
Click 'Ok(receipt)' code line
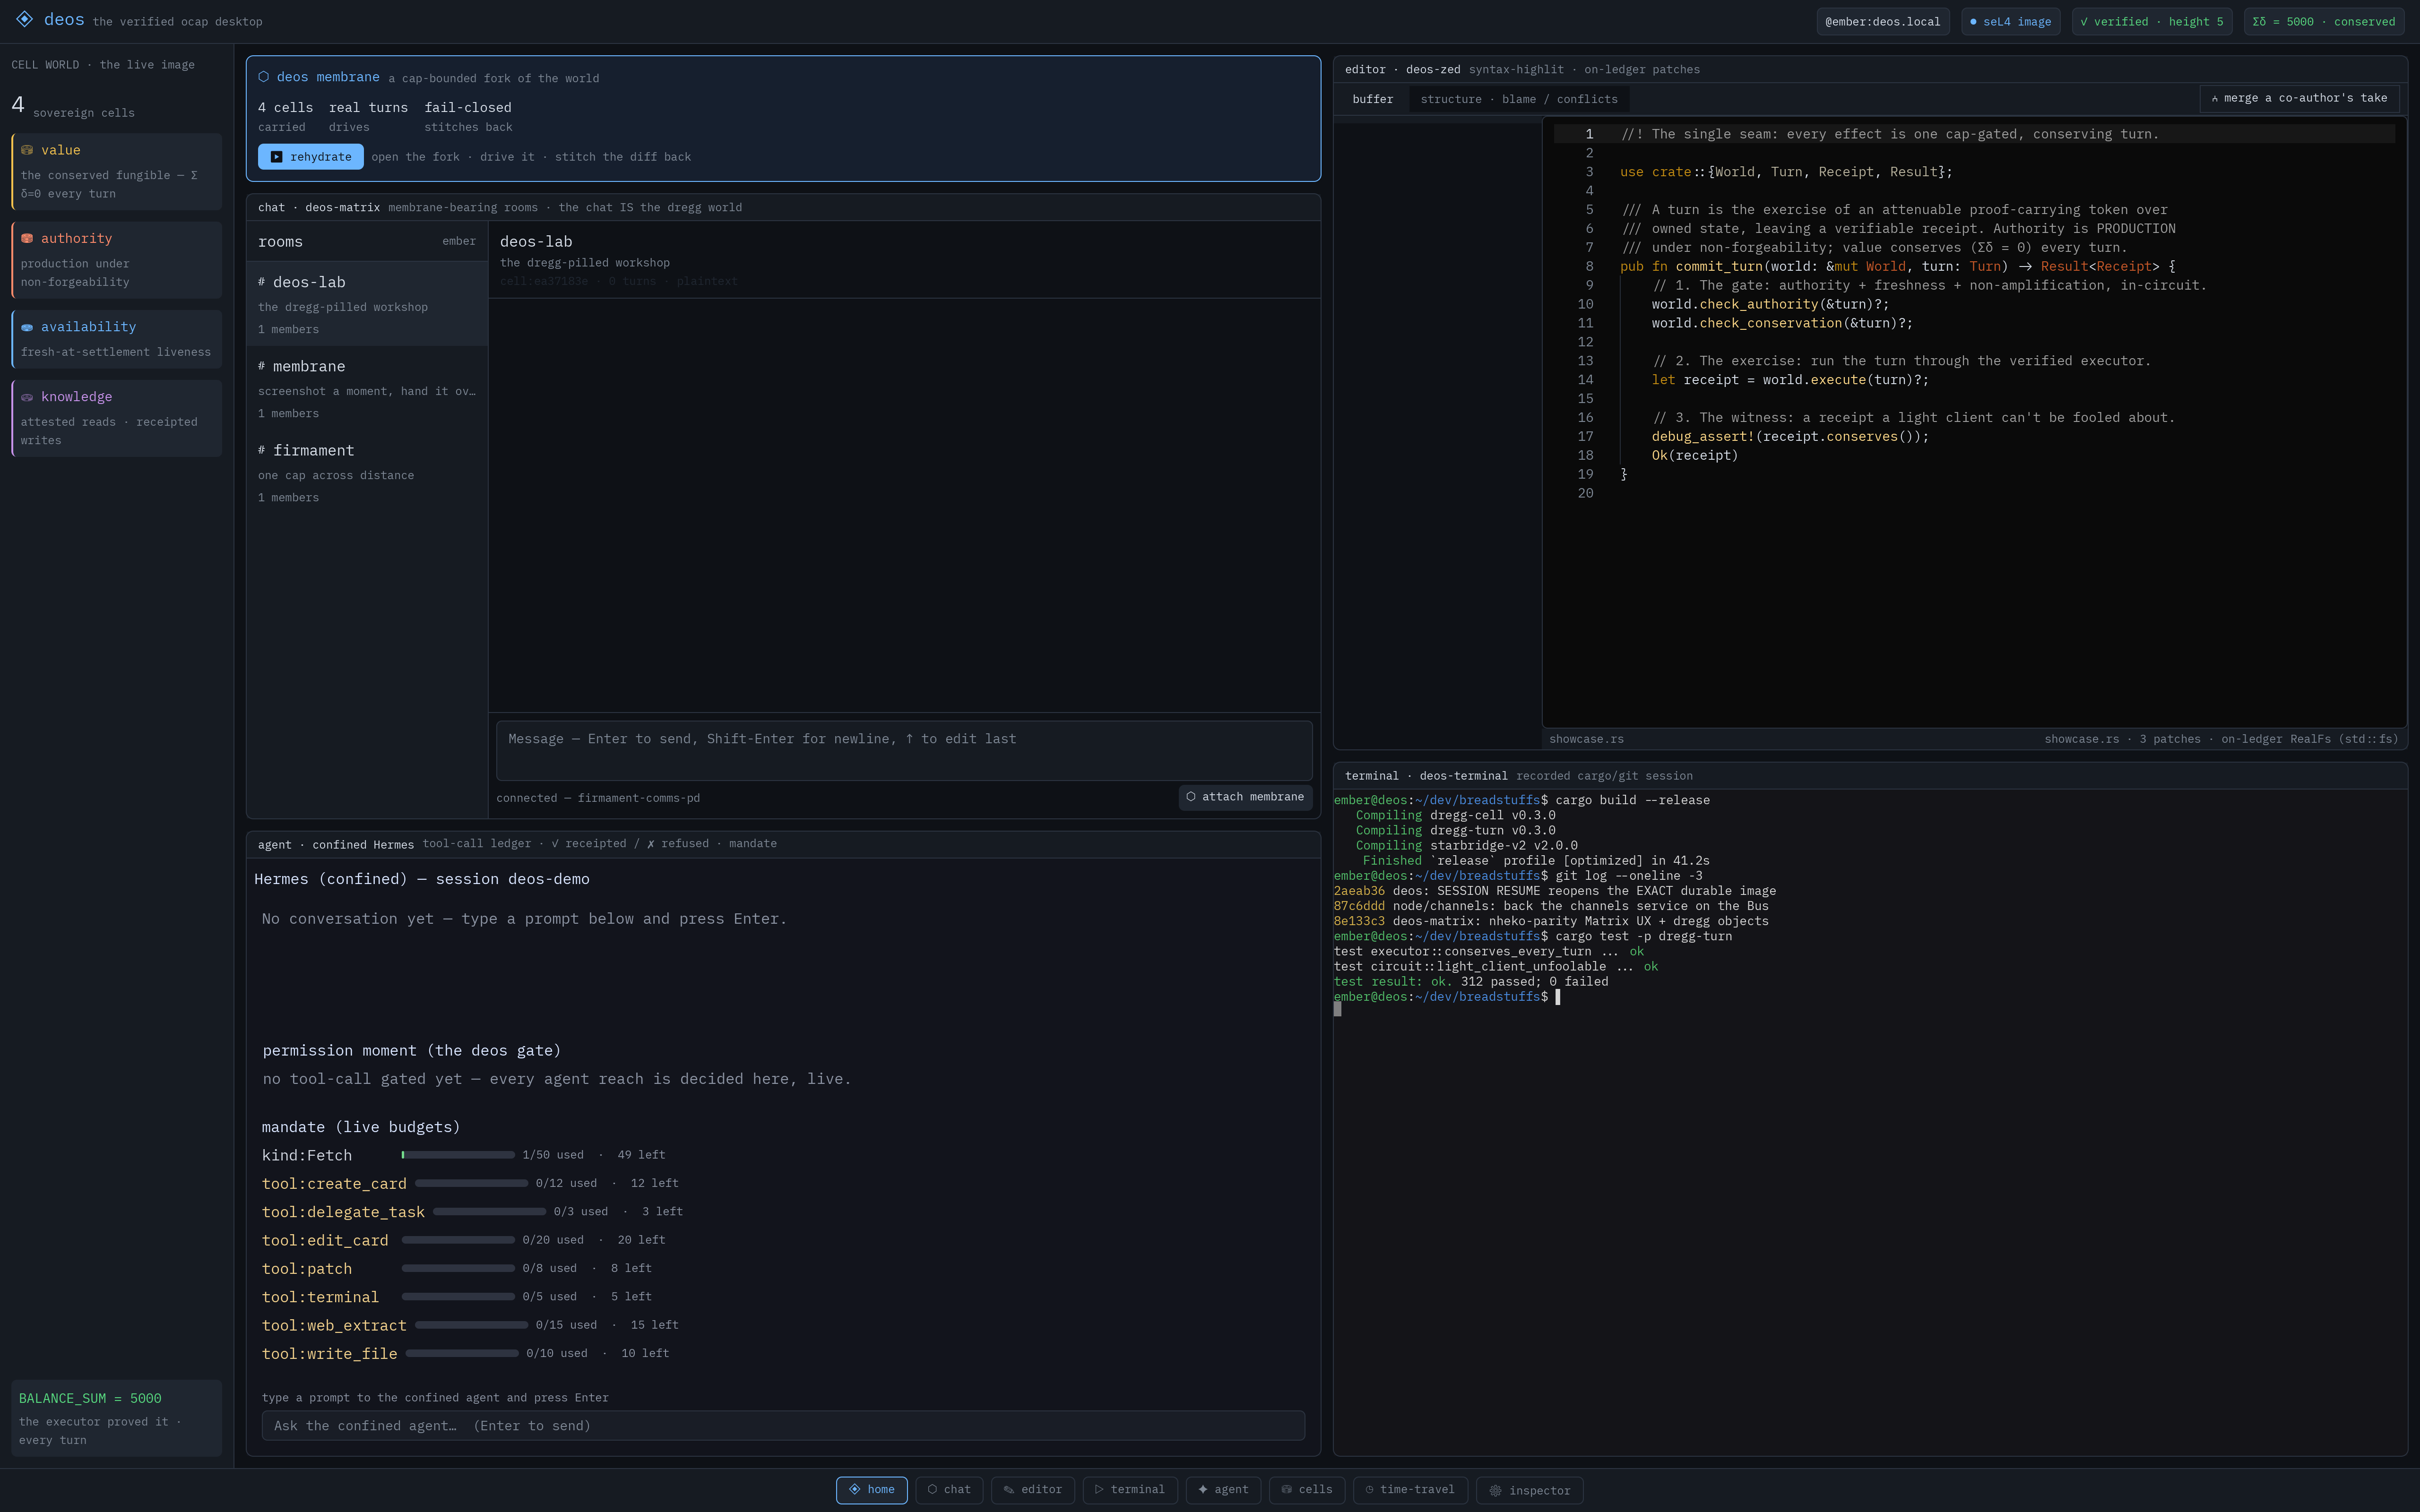point(1695,455)
